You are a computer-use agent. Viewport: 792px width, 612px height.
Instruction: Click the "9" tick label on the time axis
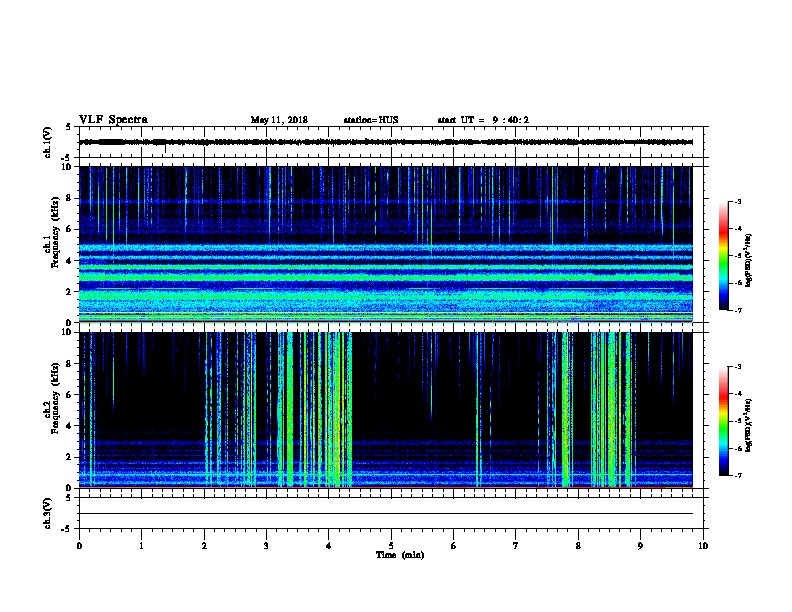click(640, 545)
